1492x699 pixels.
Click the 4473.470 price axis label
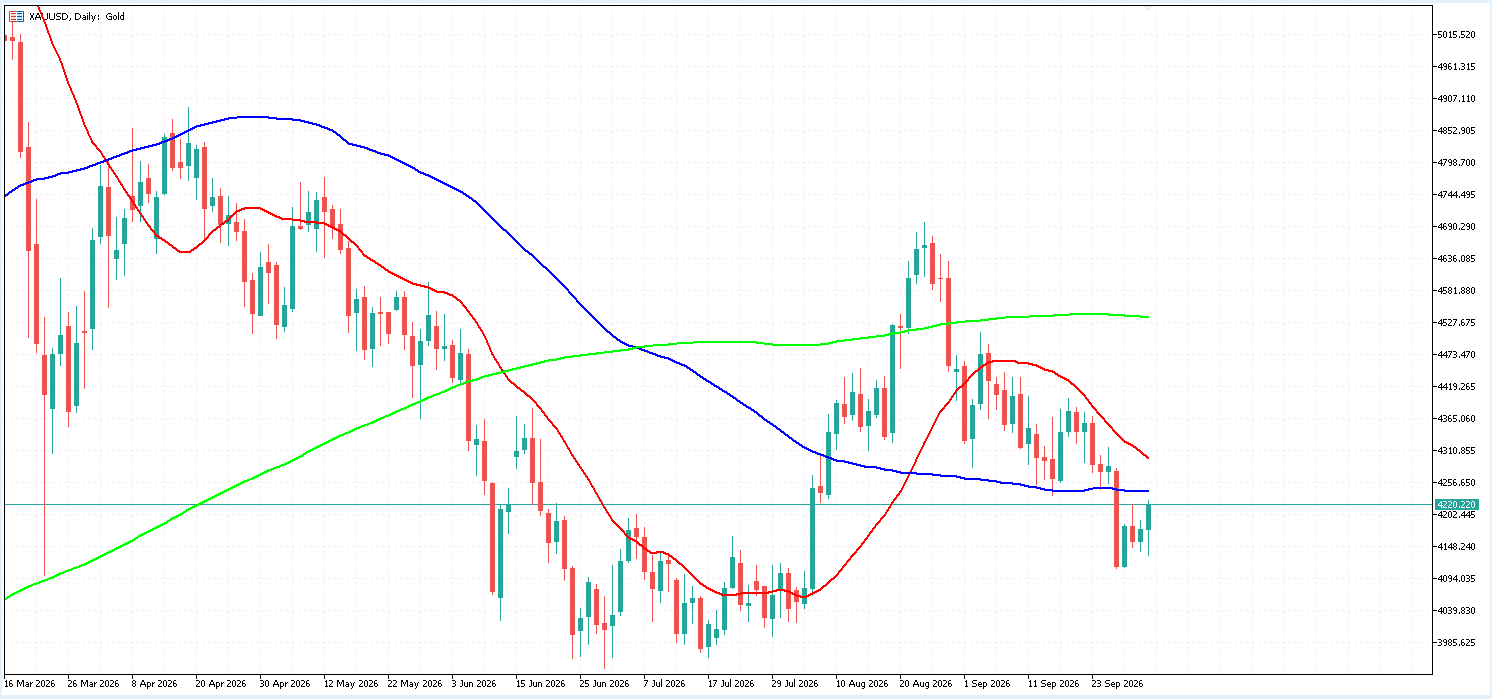(x=1456, y=355)
